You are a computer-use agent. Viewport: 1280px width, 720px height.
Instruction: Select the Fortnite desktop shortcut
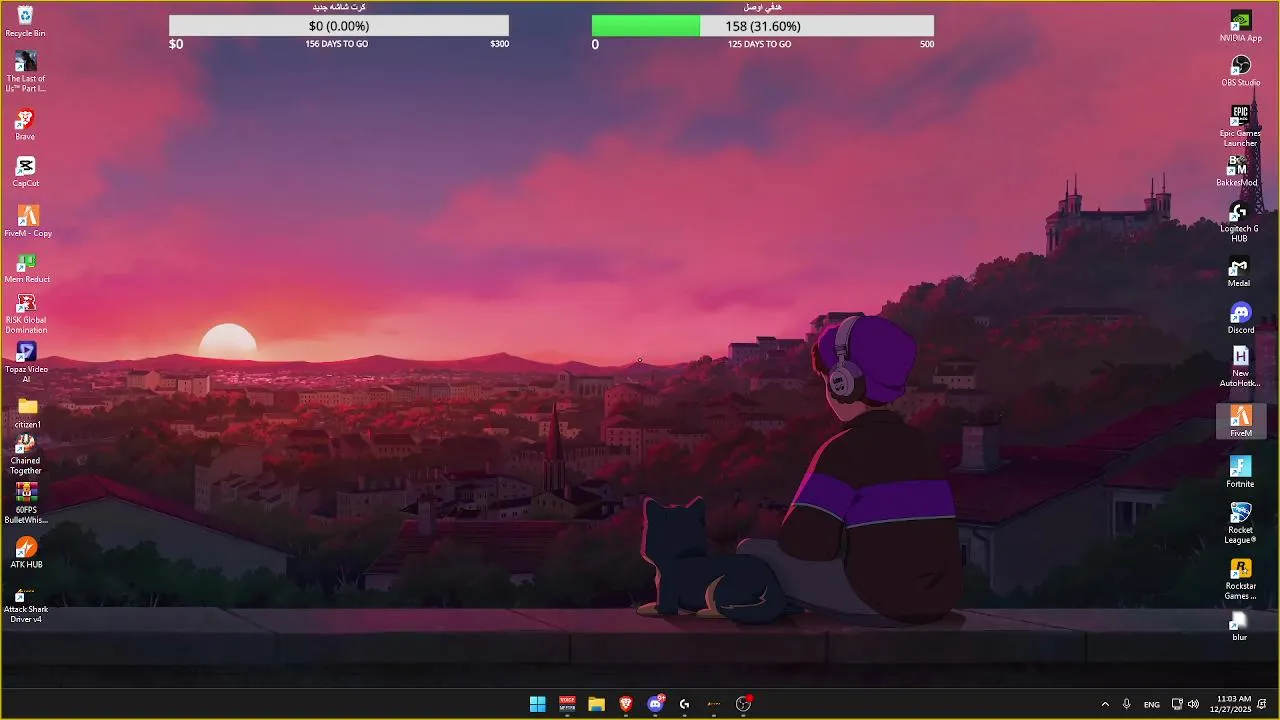point(1240,472)
